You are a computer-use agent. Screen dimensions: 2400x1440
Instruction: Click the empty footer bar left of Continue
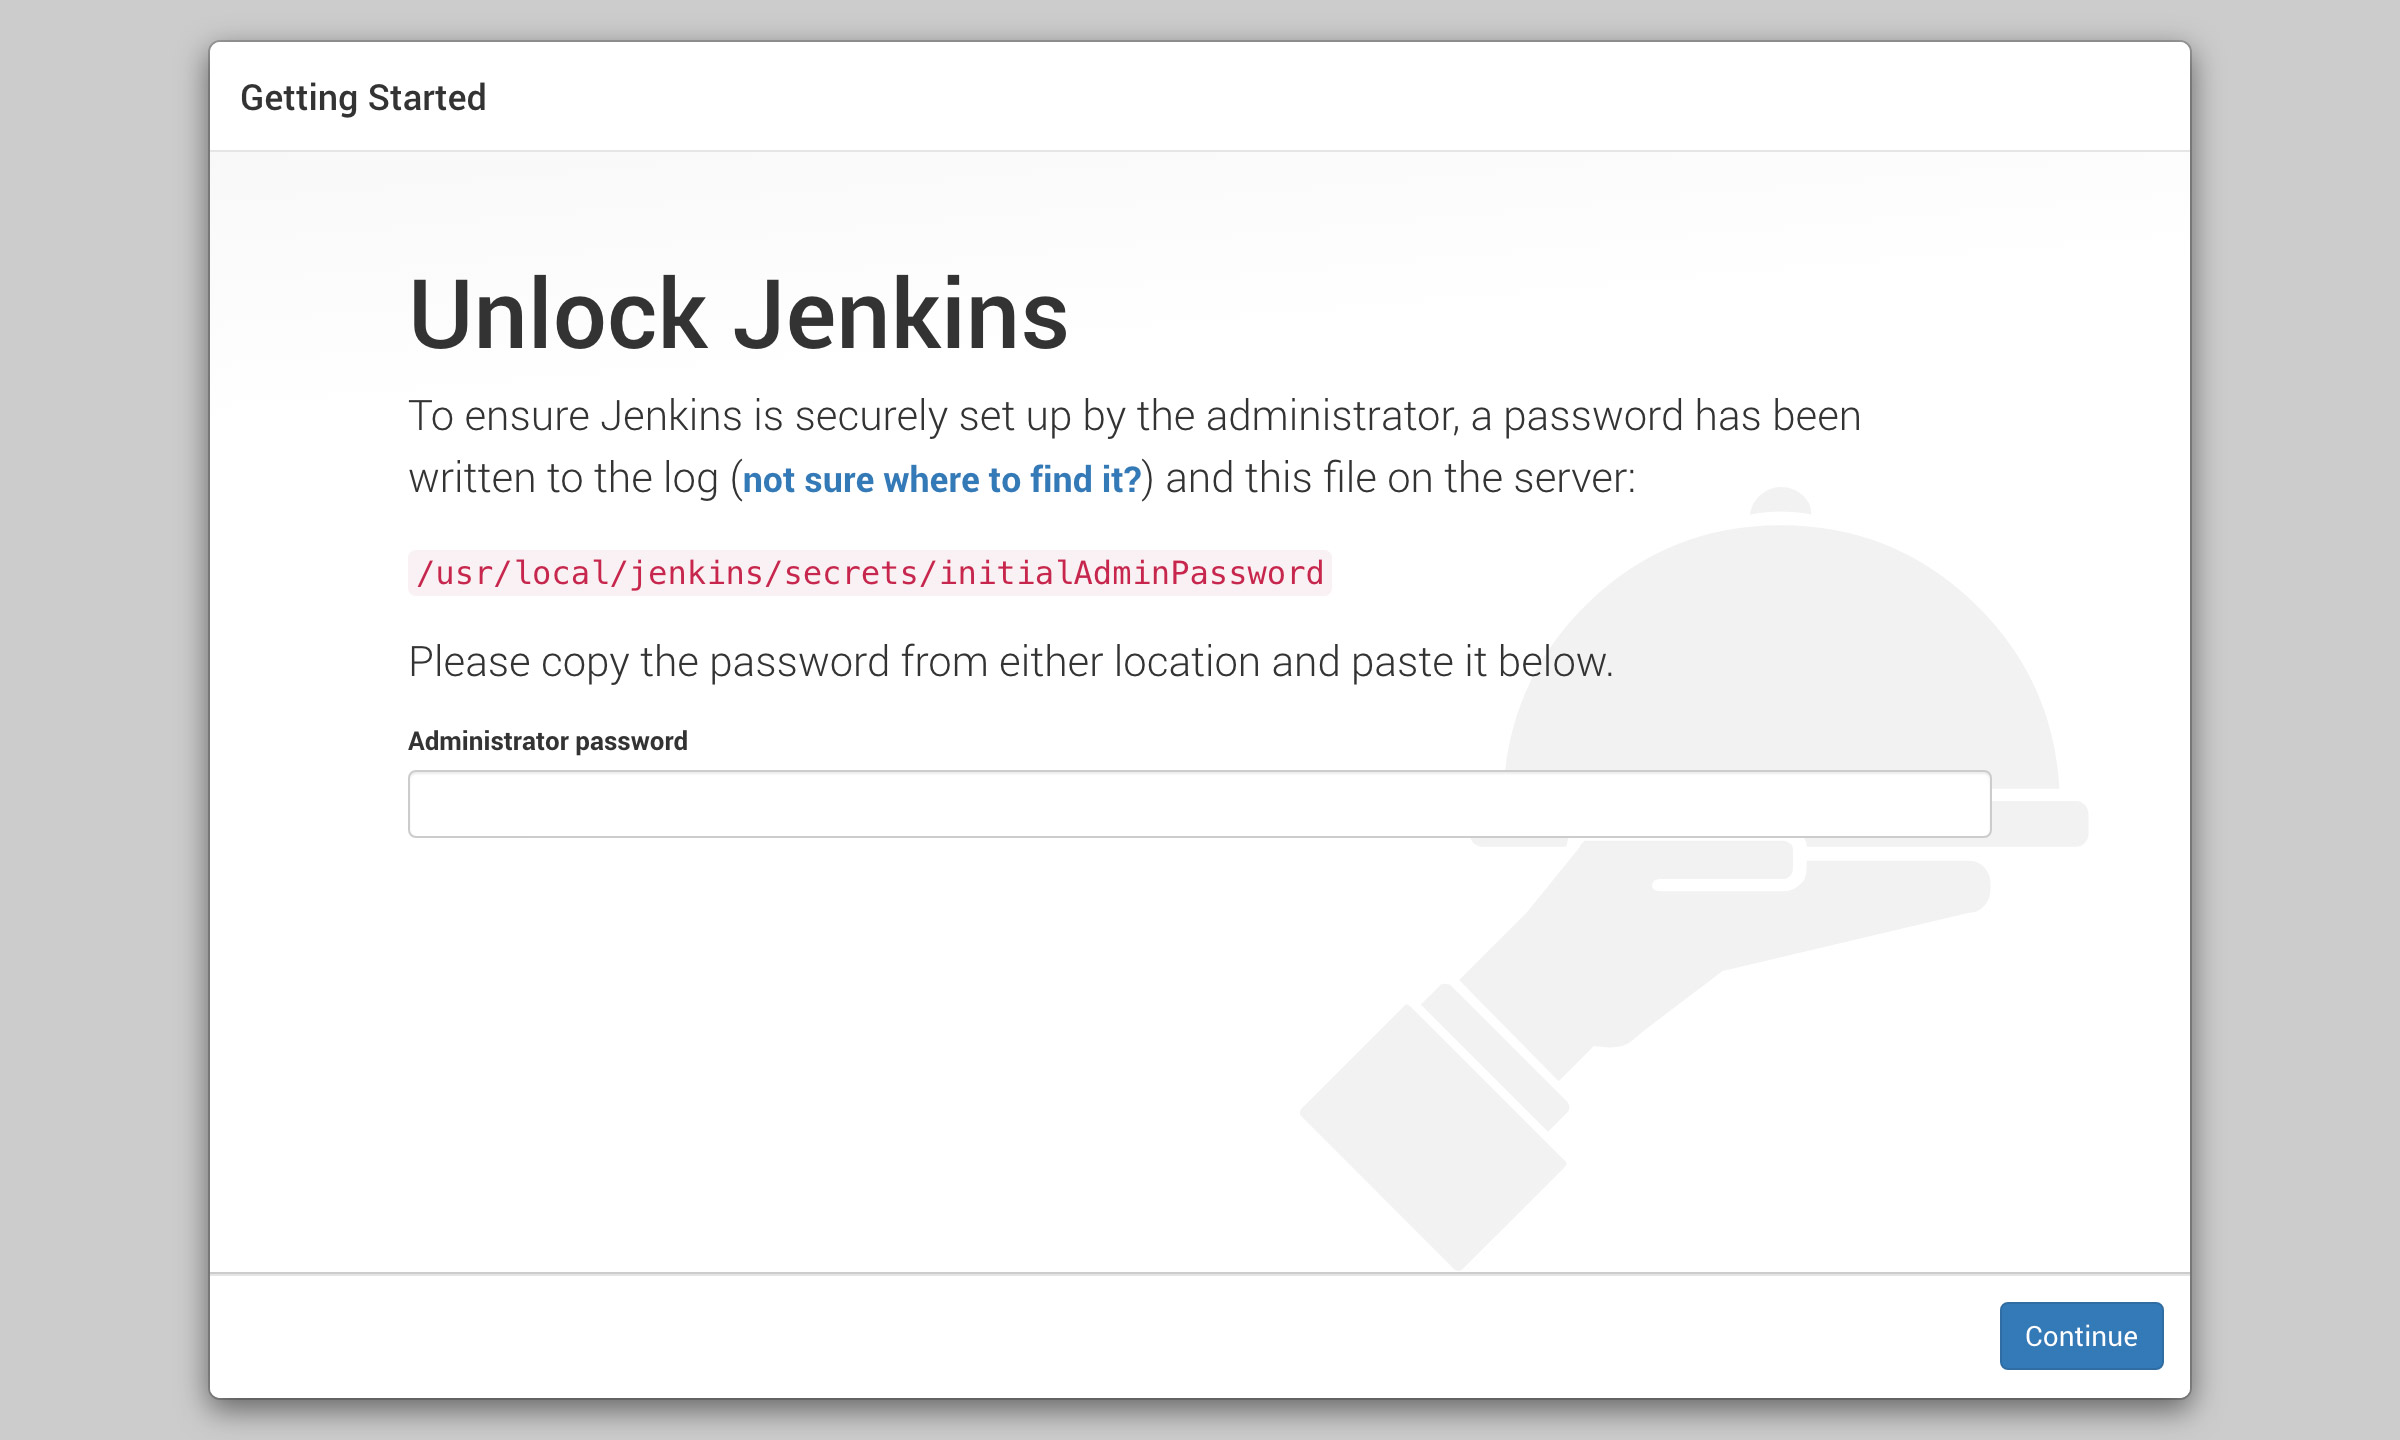(x=1000, y=1335)
